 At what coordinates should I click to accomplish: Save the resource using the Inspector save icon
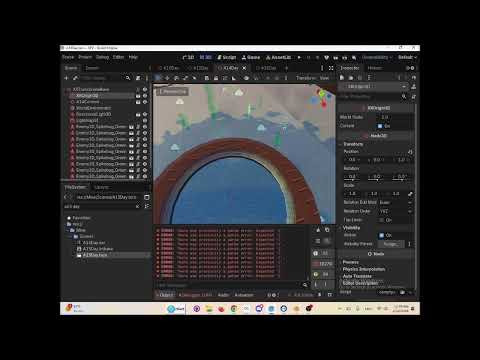pos(360,77)
